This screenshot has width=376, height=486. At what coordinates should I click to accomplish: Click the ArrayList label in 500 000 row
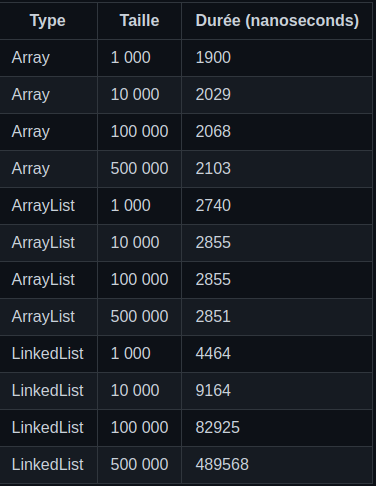[43, 317]
